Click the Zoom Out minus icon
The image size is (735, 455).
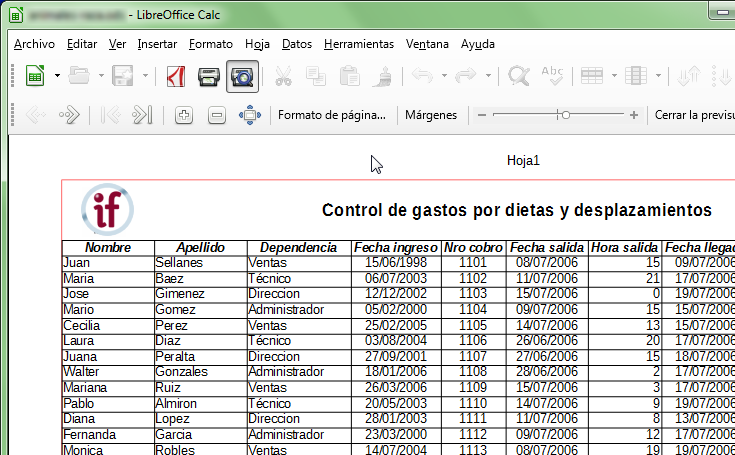tap(217, 115)
